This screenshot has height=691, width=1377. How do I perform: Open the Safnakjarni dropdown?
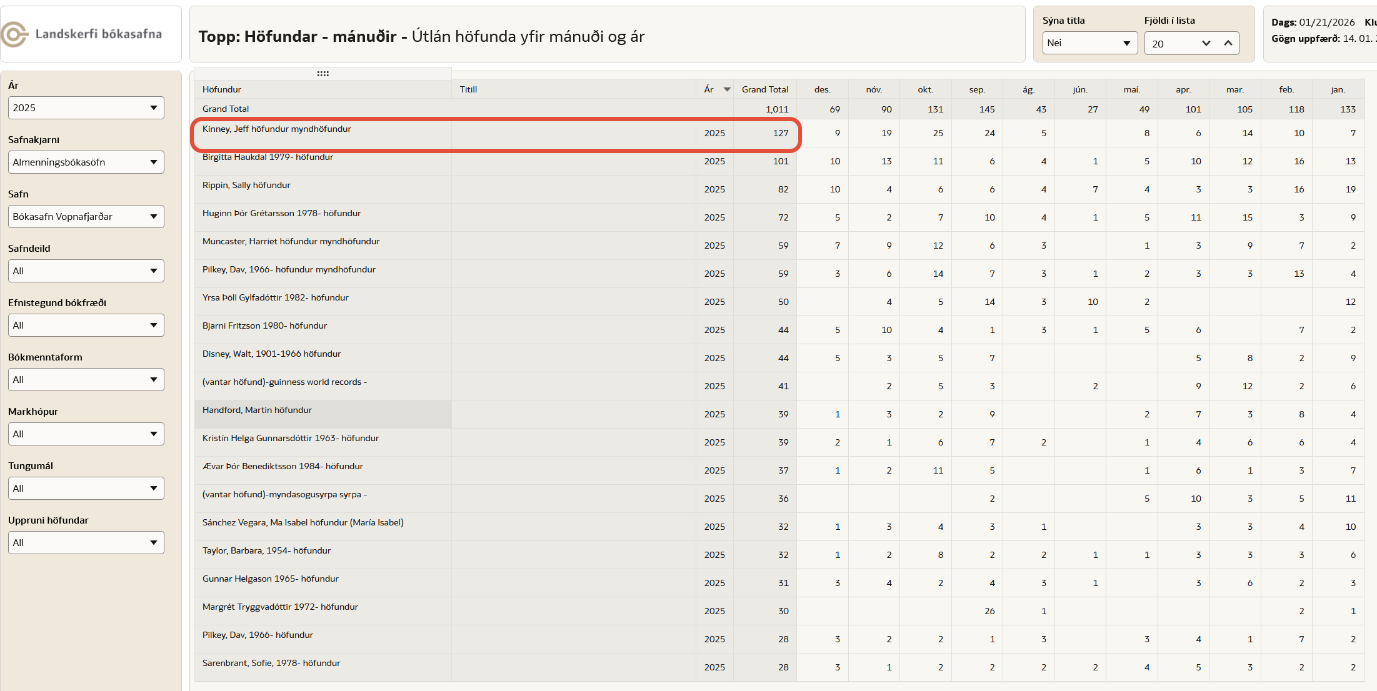pos(86,162)
